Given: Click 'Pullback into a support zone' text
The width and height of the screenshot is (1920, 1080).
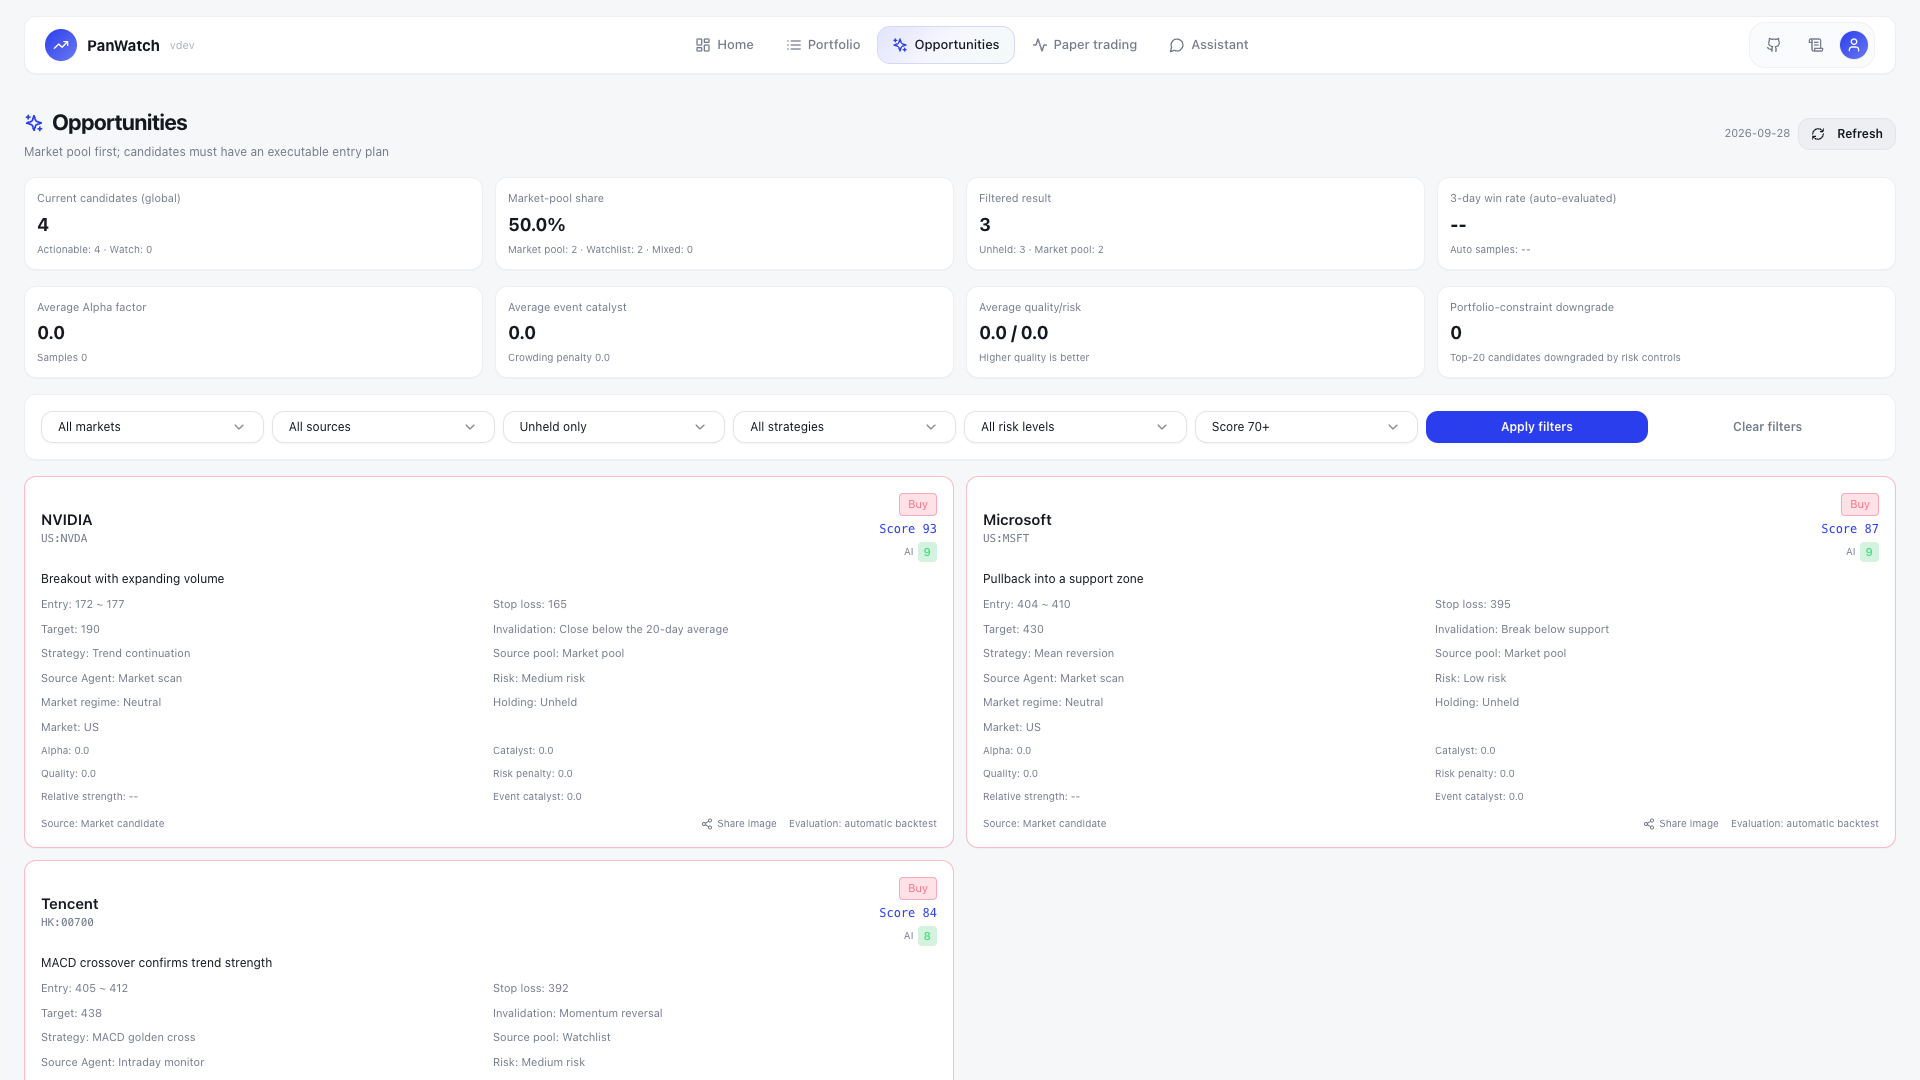Looking at the screenshot, I should pyautogui.click(x=1063, y=579).
